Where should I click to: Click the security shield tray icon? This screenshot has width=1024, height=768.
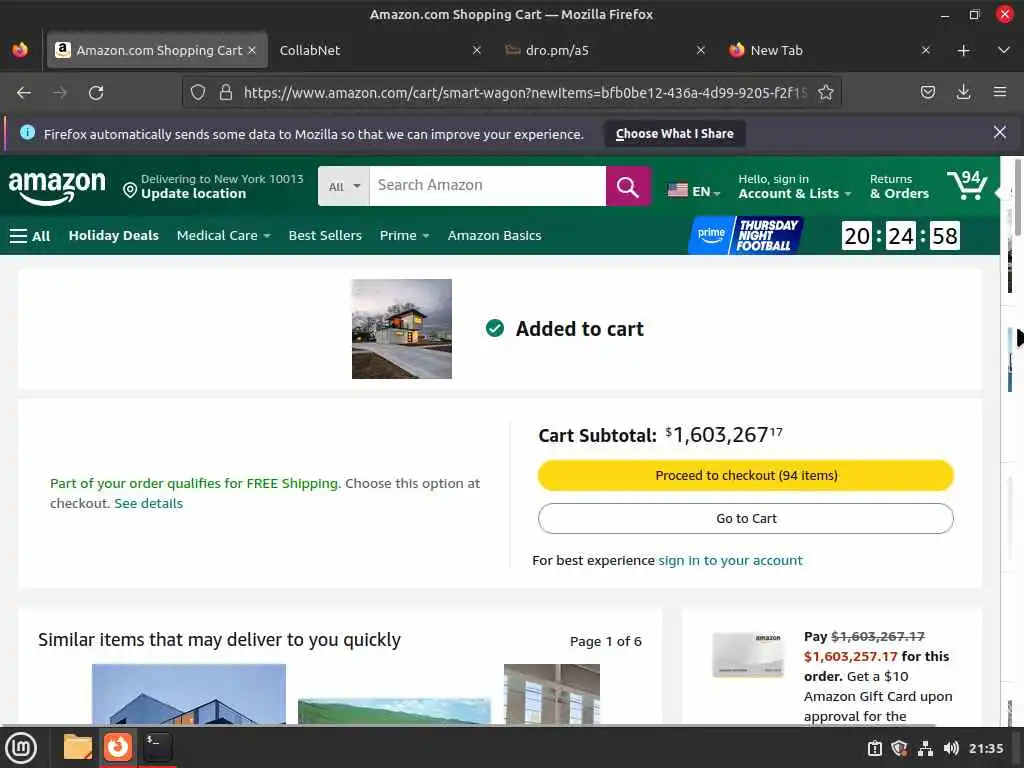(x=899, y=748)
